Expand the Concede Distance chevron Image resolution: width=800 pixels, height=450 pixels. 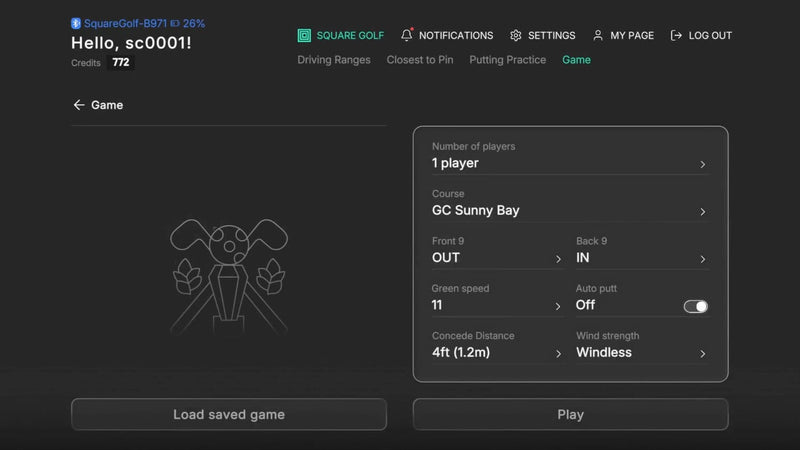pos(558,353)
